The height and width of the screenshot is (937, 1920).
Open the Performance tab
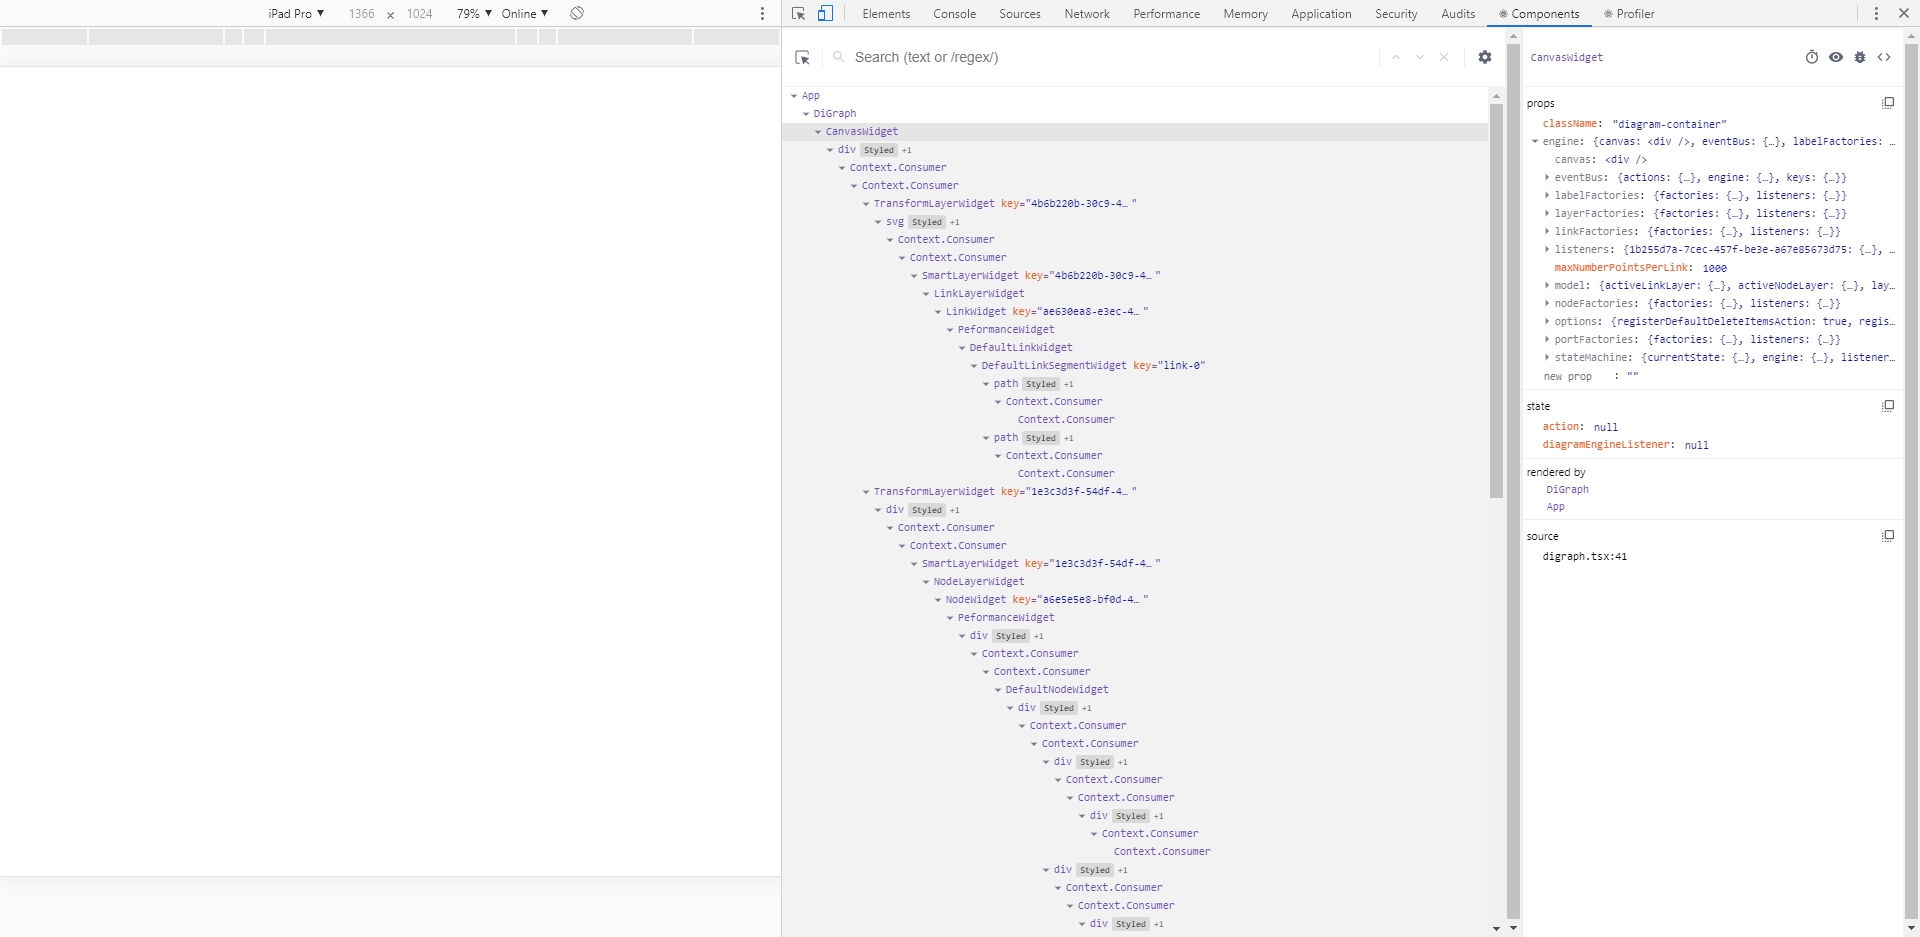tap(1167, 14)
